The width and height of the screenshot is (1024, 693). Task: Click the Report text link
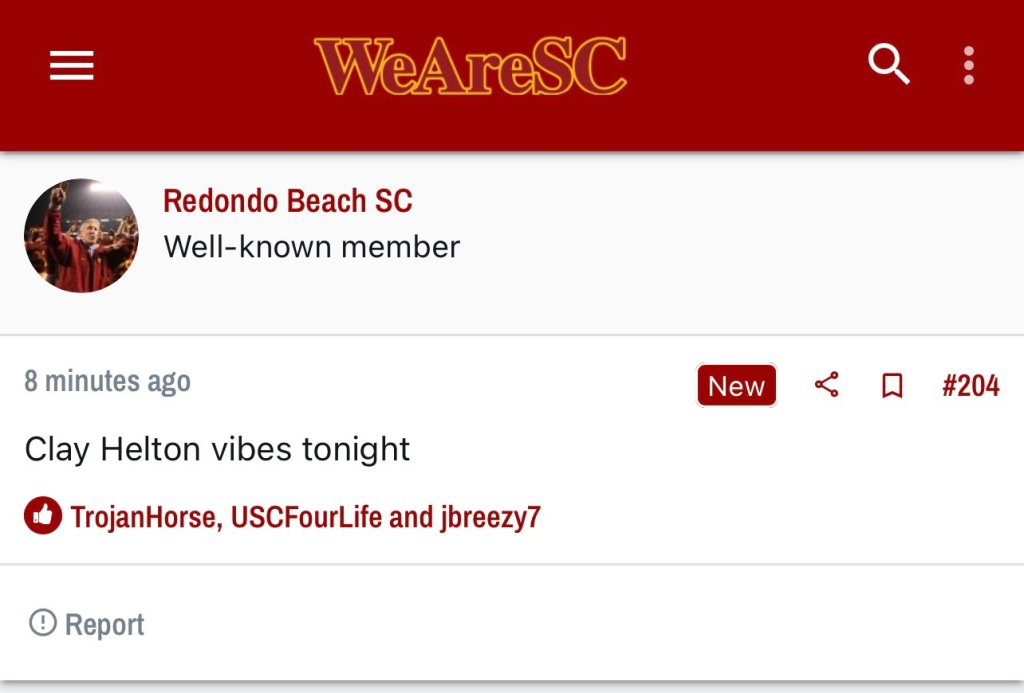105,625
